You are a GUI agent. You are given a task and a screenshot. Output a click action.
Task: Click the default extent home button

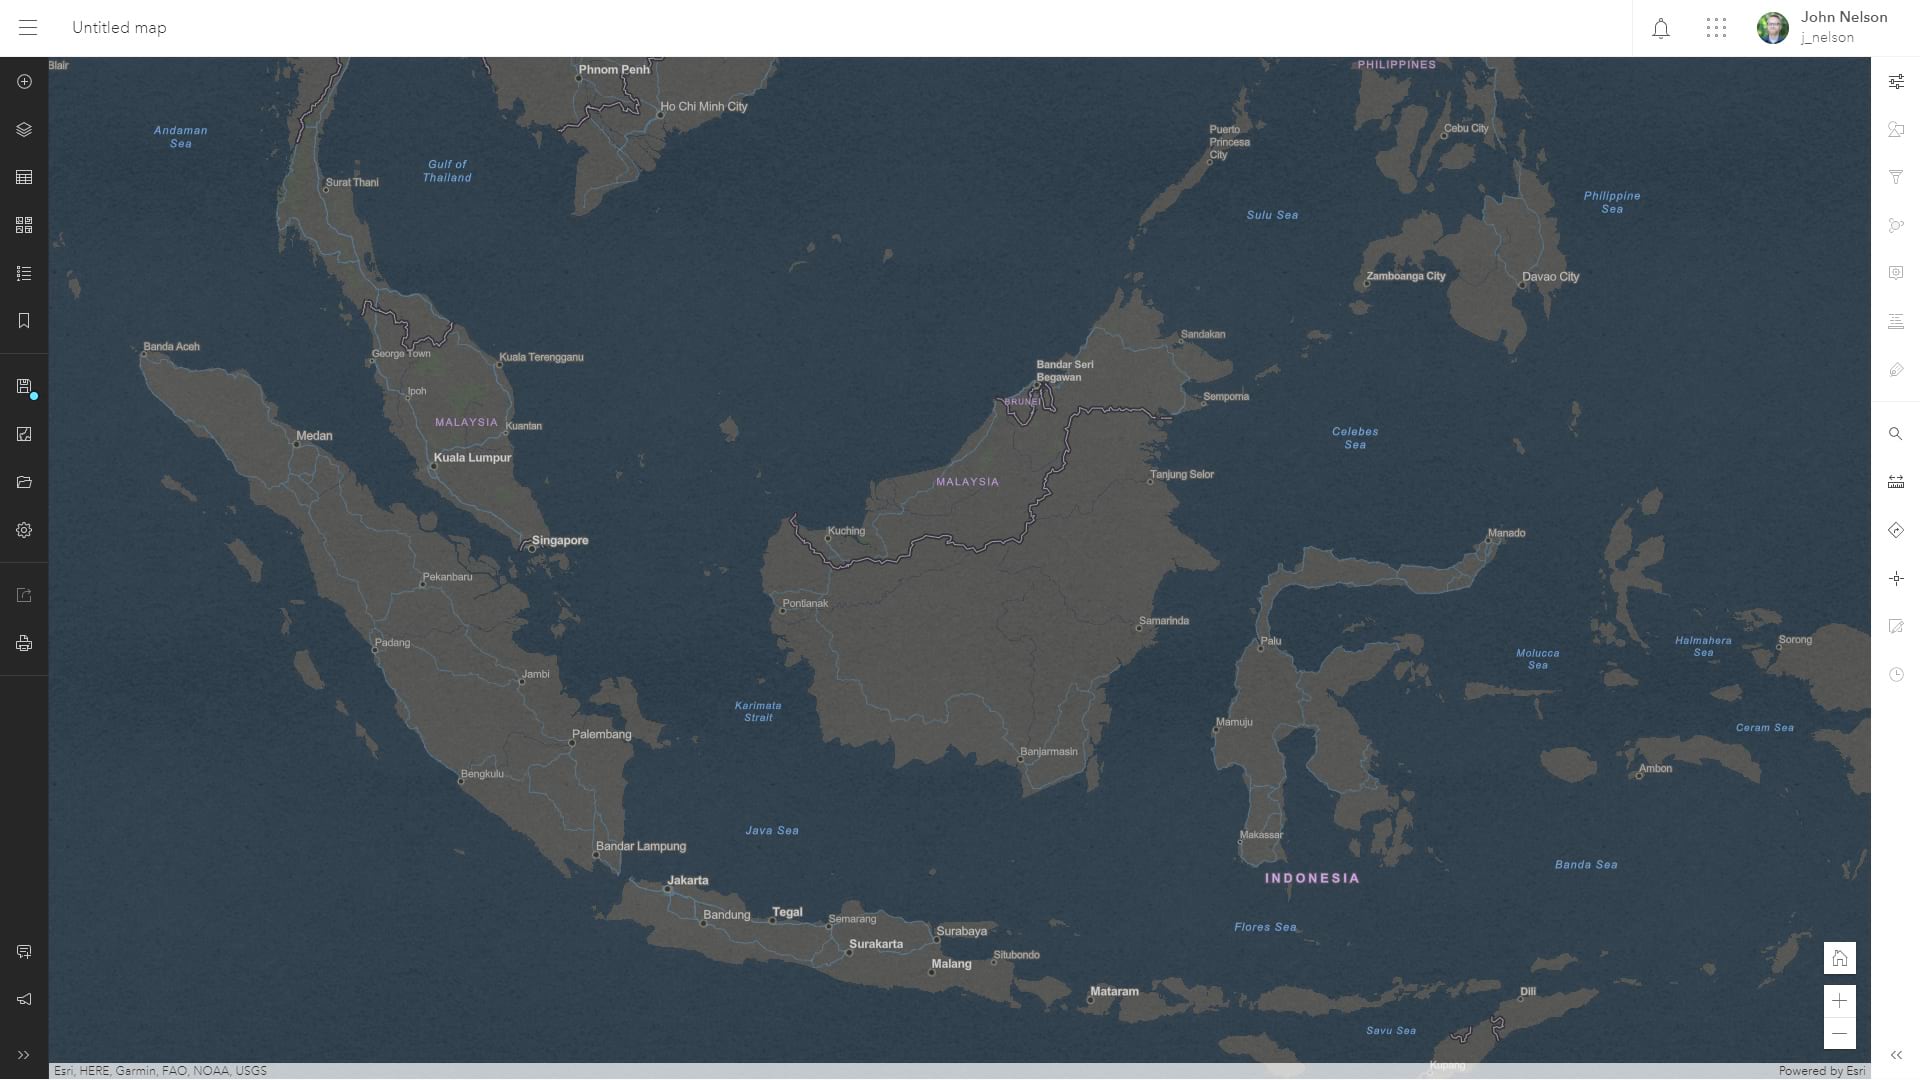coord(1839,958)
